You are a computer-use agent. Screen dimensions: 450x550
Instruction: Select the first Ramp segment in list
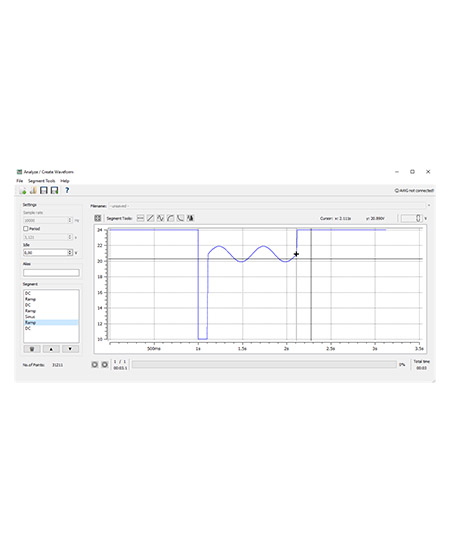[x=51, y=299]
